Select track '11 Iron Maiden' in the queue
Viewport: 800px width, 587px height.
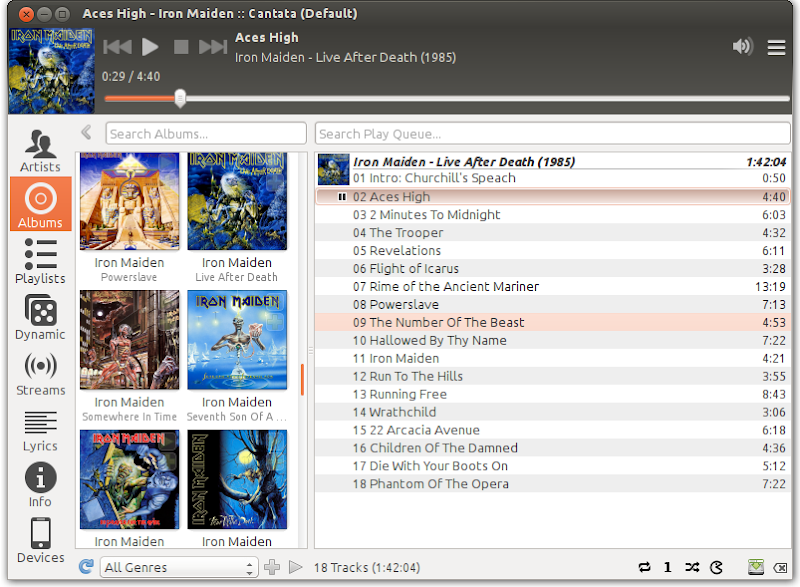tap(553, 359)
